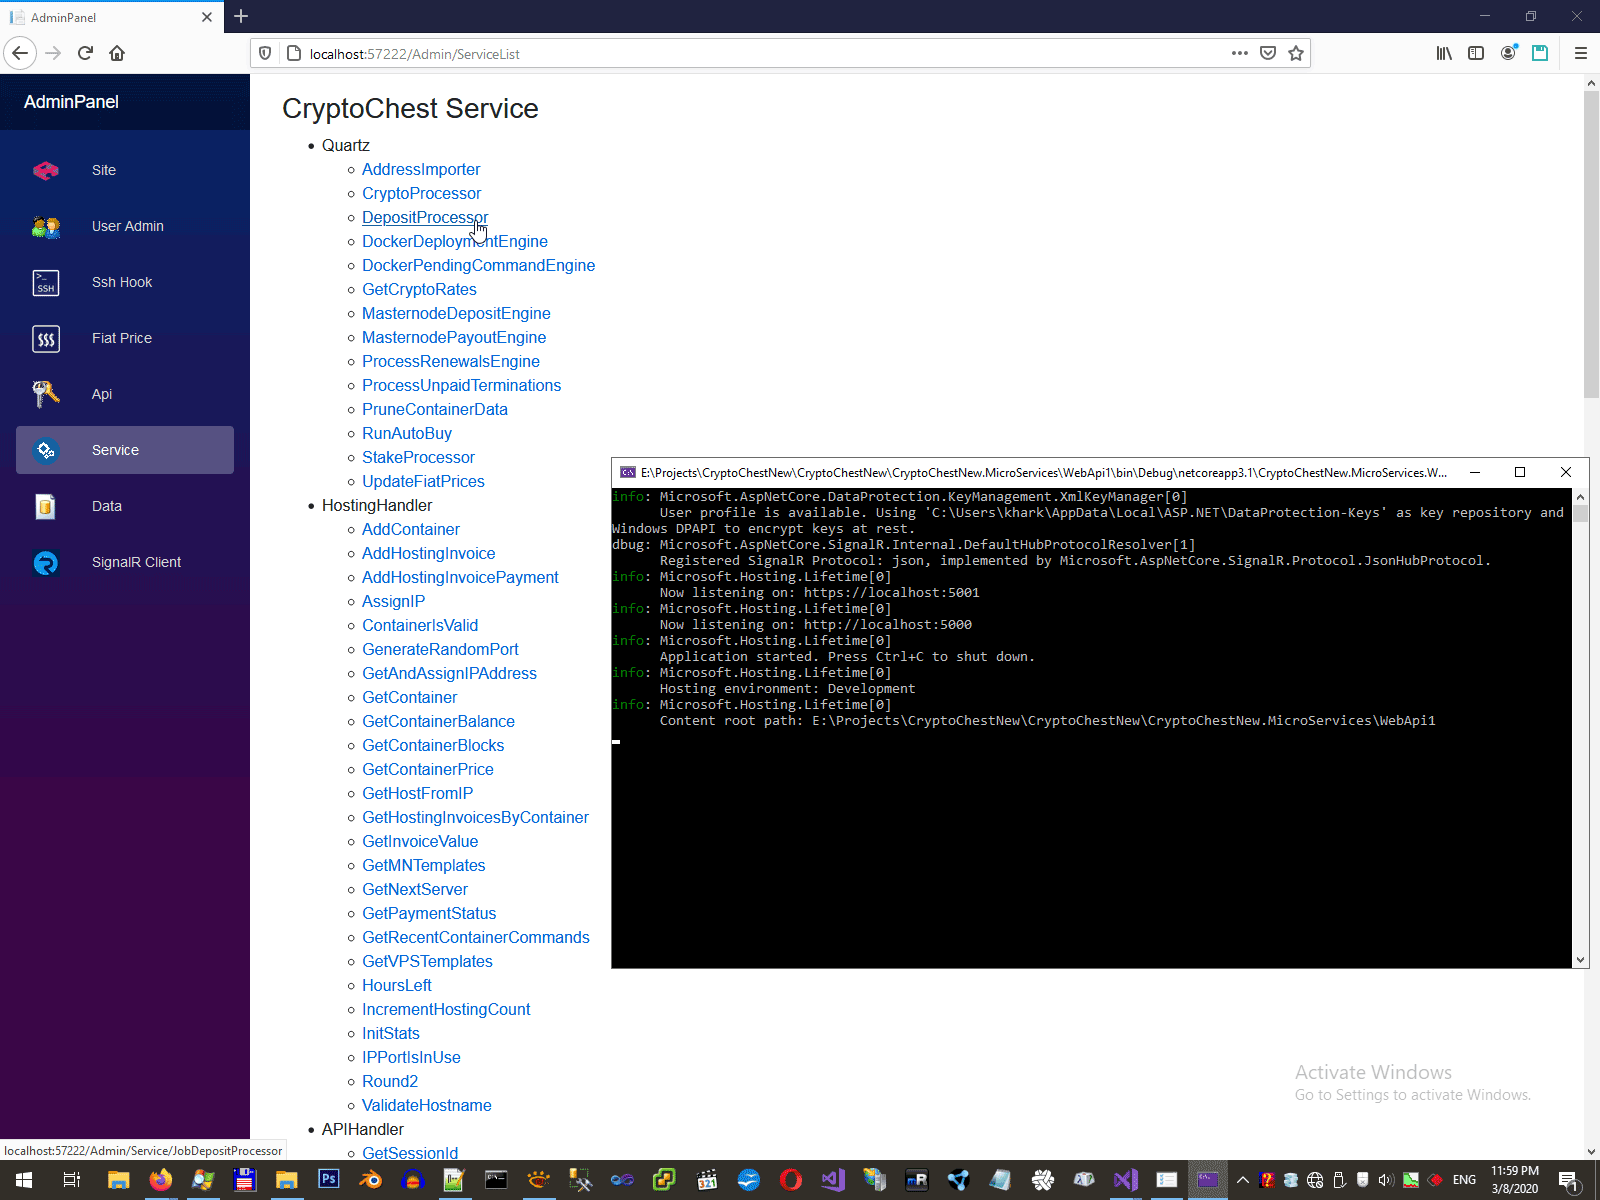Open Firefox library icon

point(1444,53)
